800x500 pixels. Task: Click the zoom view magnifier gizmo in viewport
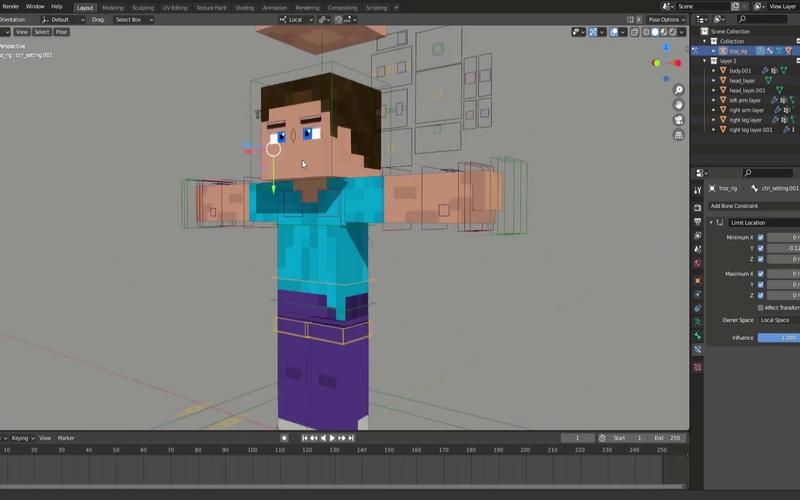click(x=679, y=90)
